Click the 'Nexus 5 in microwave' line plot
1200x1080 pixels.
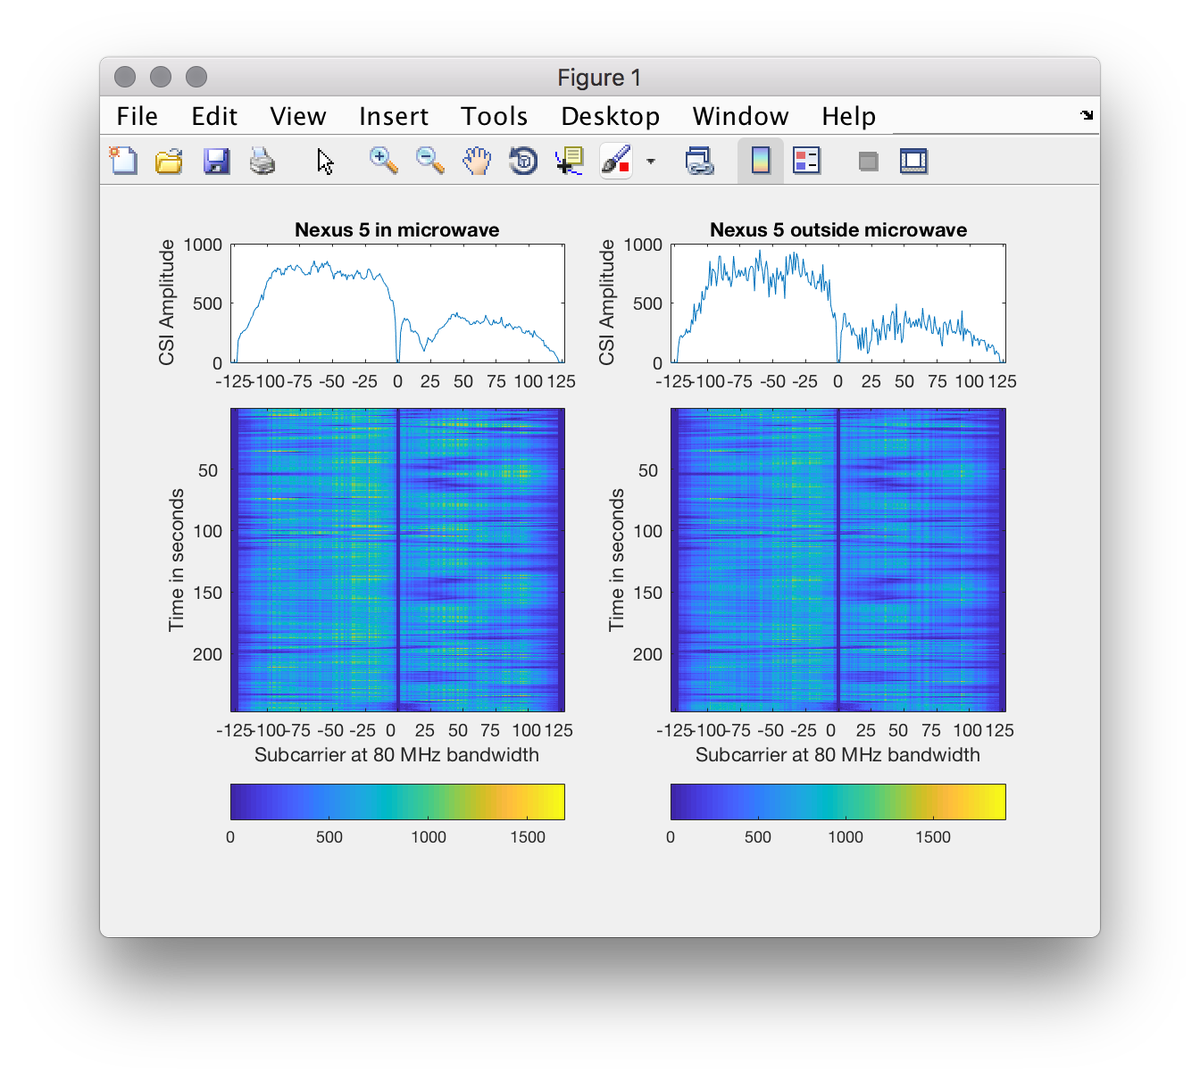point(398,303)
